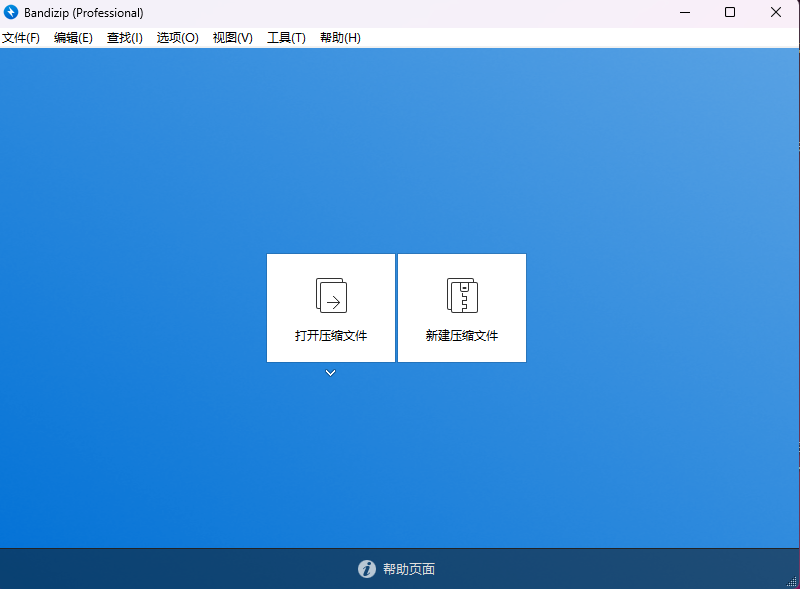Click the info icon on the status bar
Viewport: 800px width, 589px height.
point(367,568)
